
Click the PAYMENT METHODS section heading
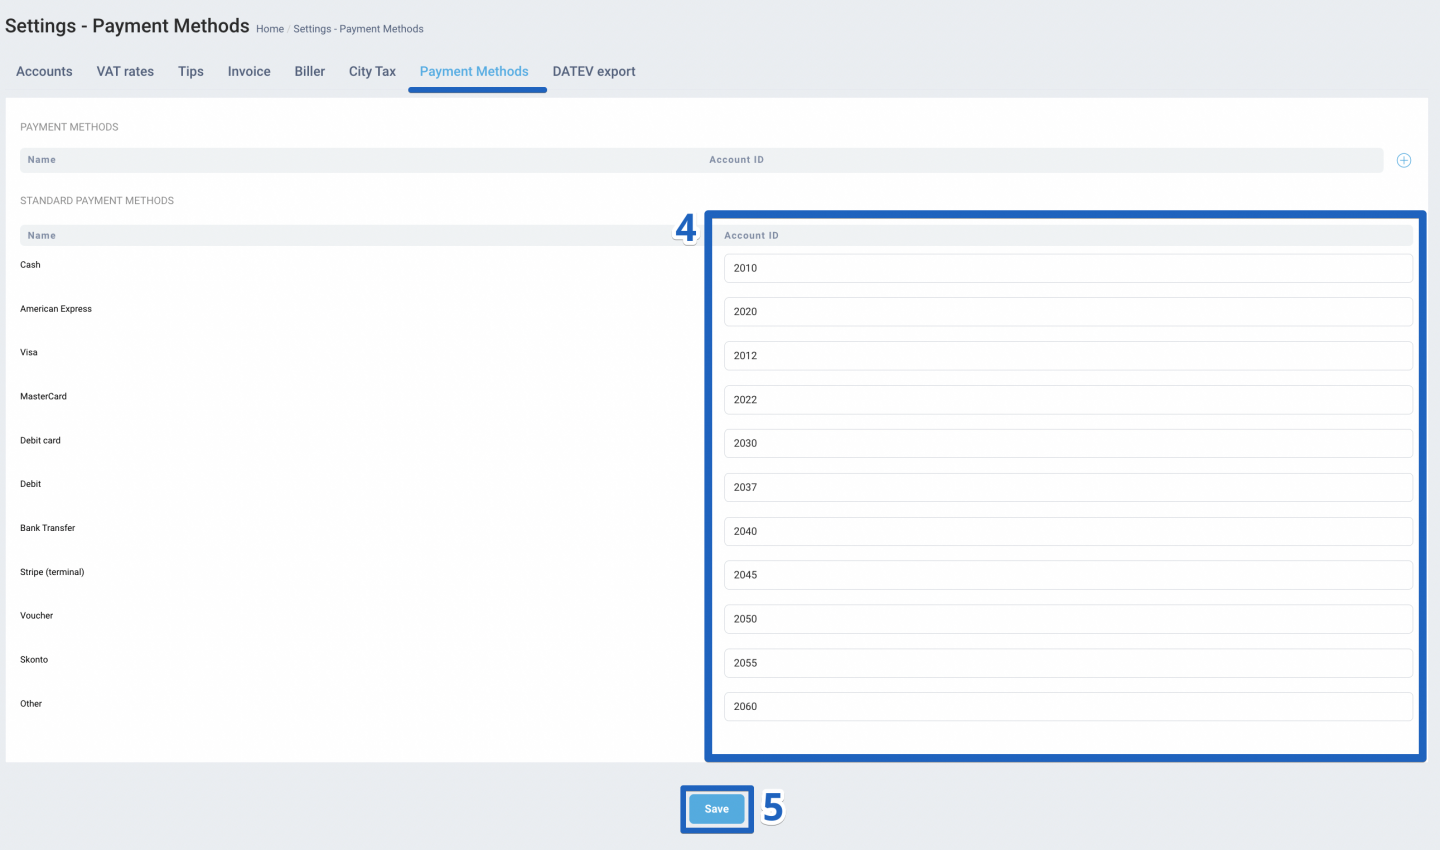[69, 127]
